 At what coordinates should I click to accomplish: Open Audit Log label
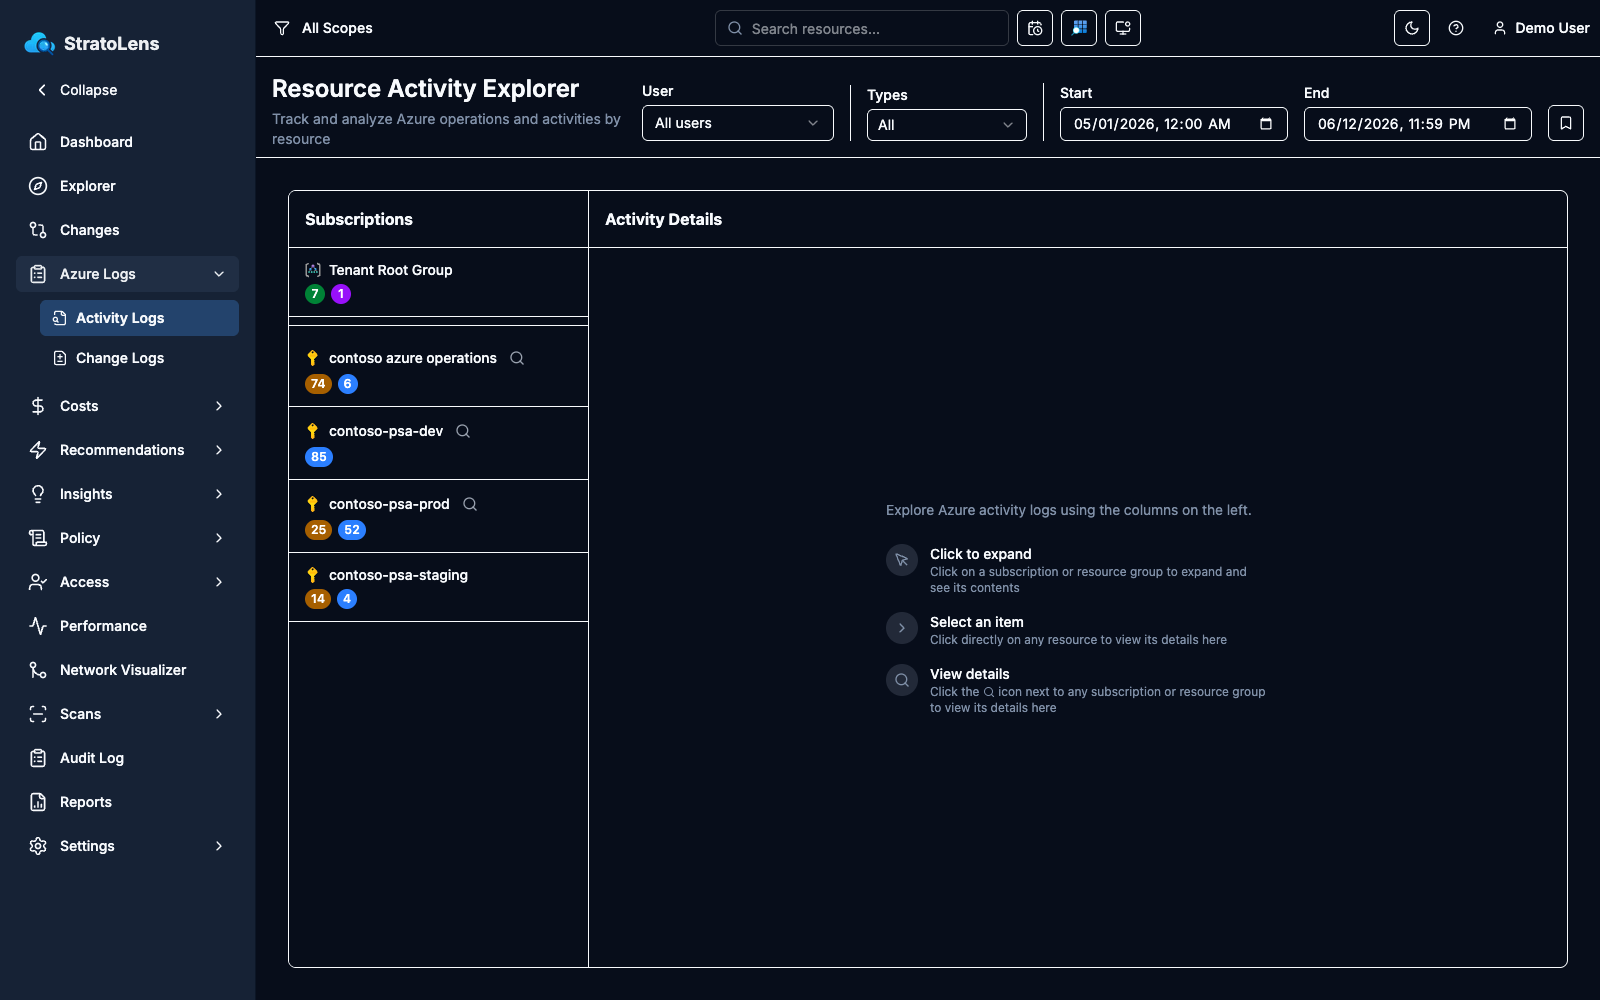[x=92, y=758]
